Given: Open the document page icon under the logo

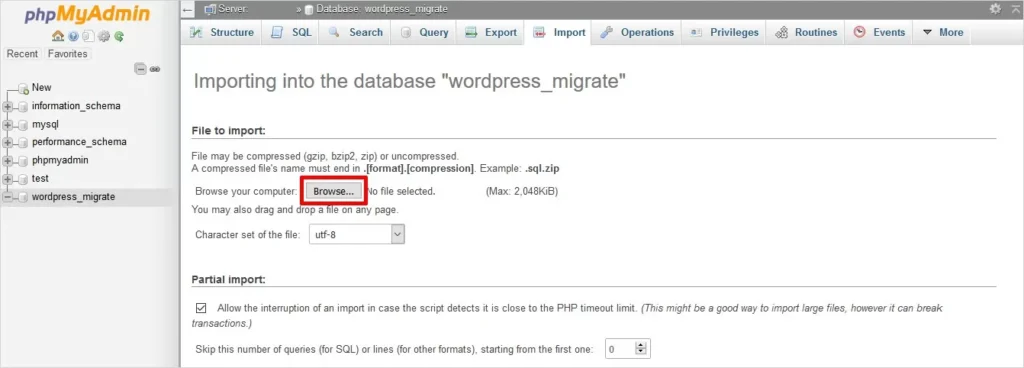Looking at the screenshot, I should pos(88,37).
